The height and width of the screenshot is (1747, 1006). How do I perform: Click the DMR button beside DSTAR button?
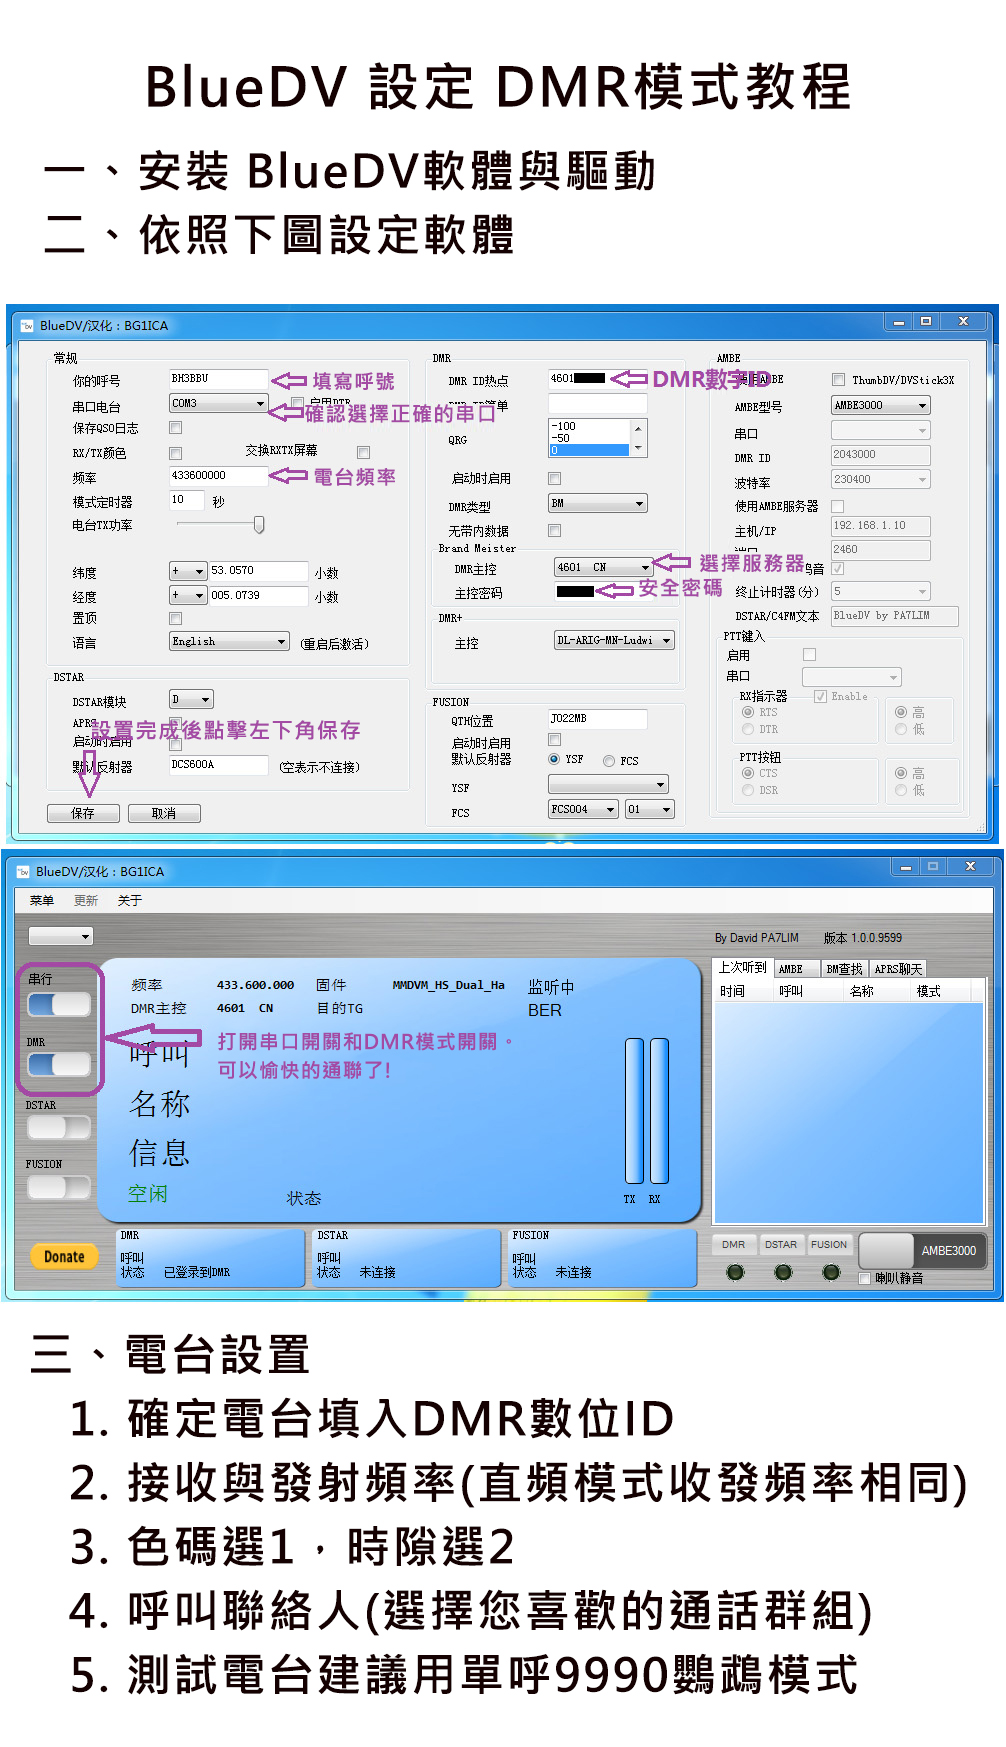tap(734, 1245)
